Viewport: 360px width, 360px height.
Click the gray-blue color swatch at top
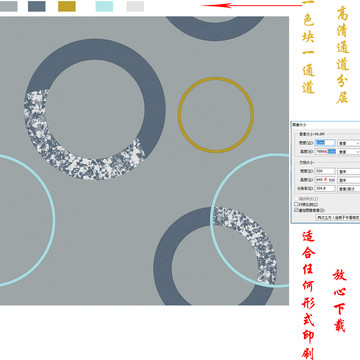point(8,6)
